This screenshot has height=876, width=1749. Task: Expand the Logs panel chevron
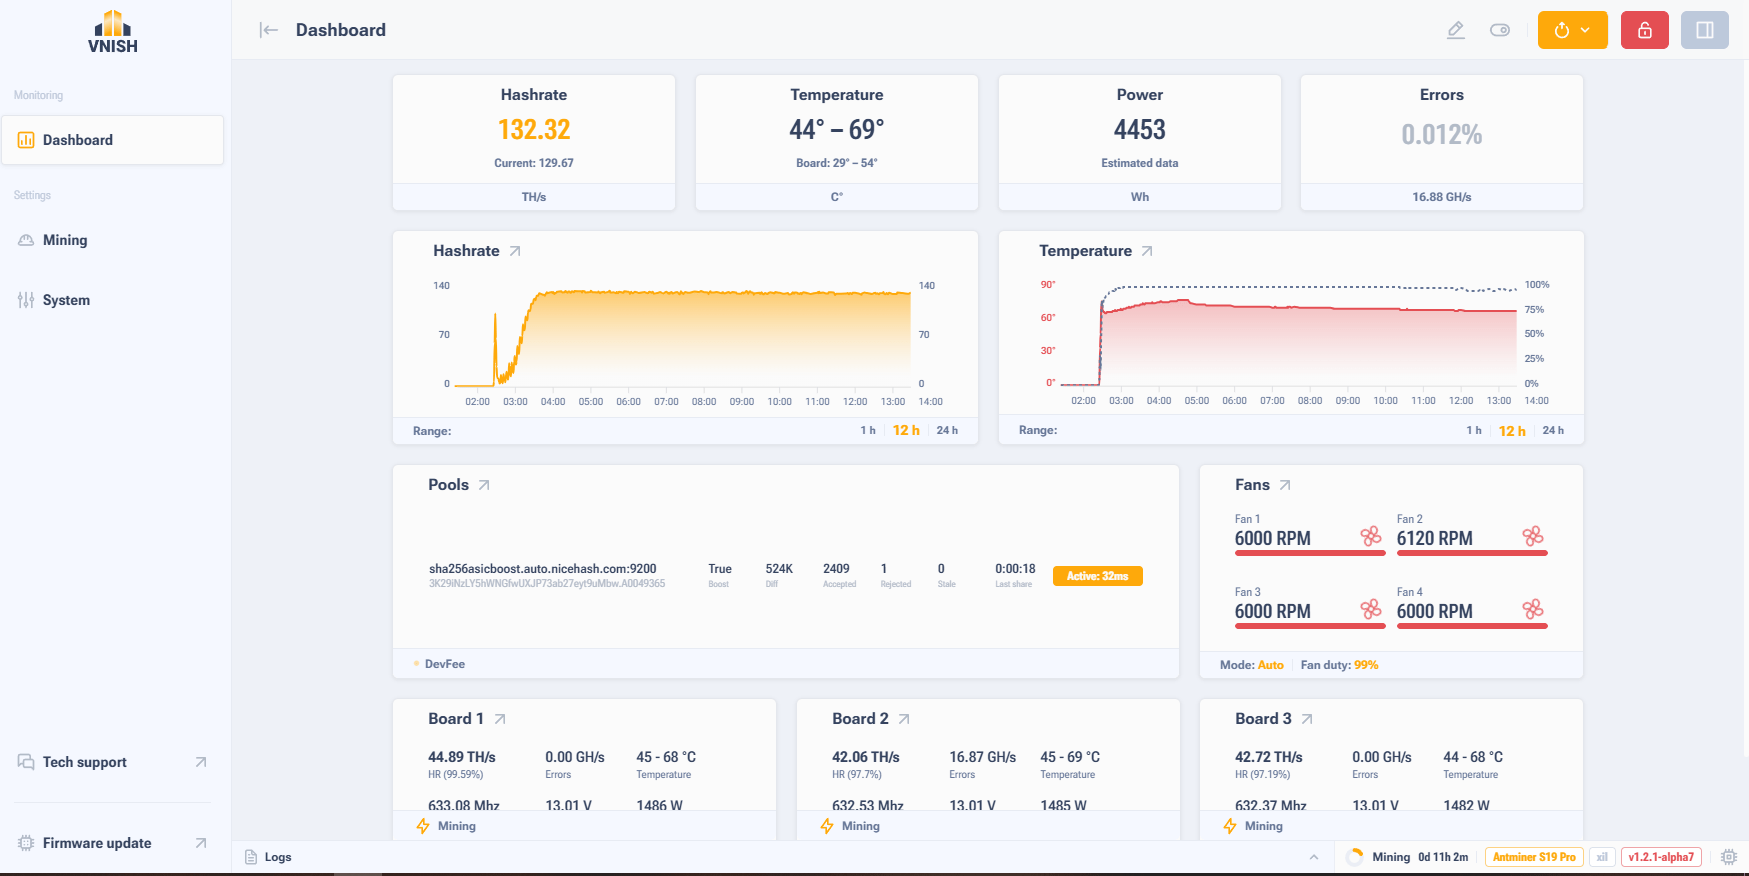1314,857
